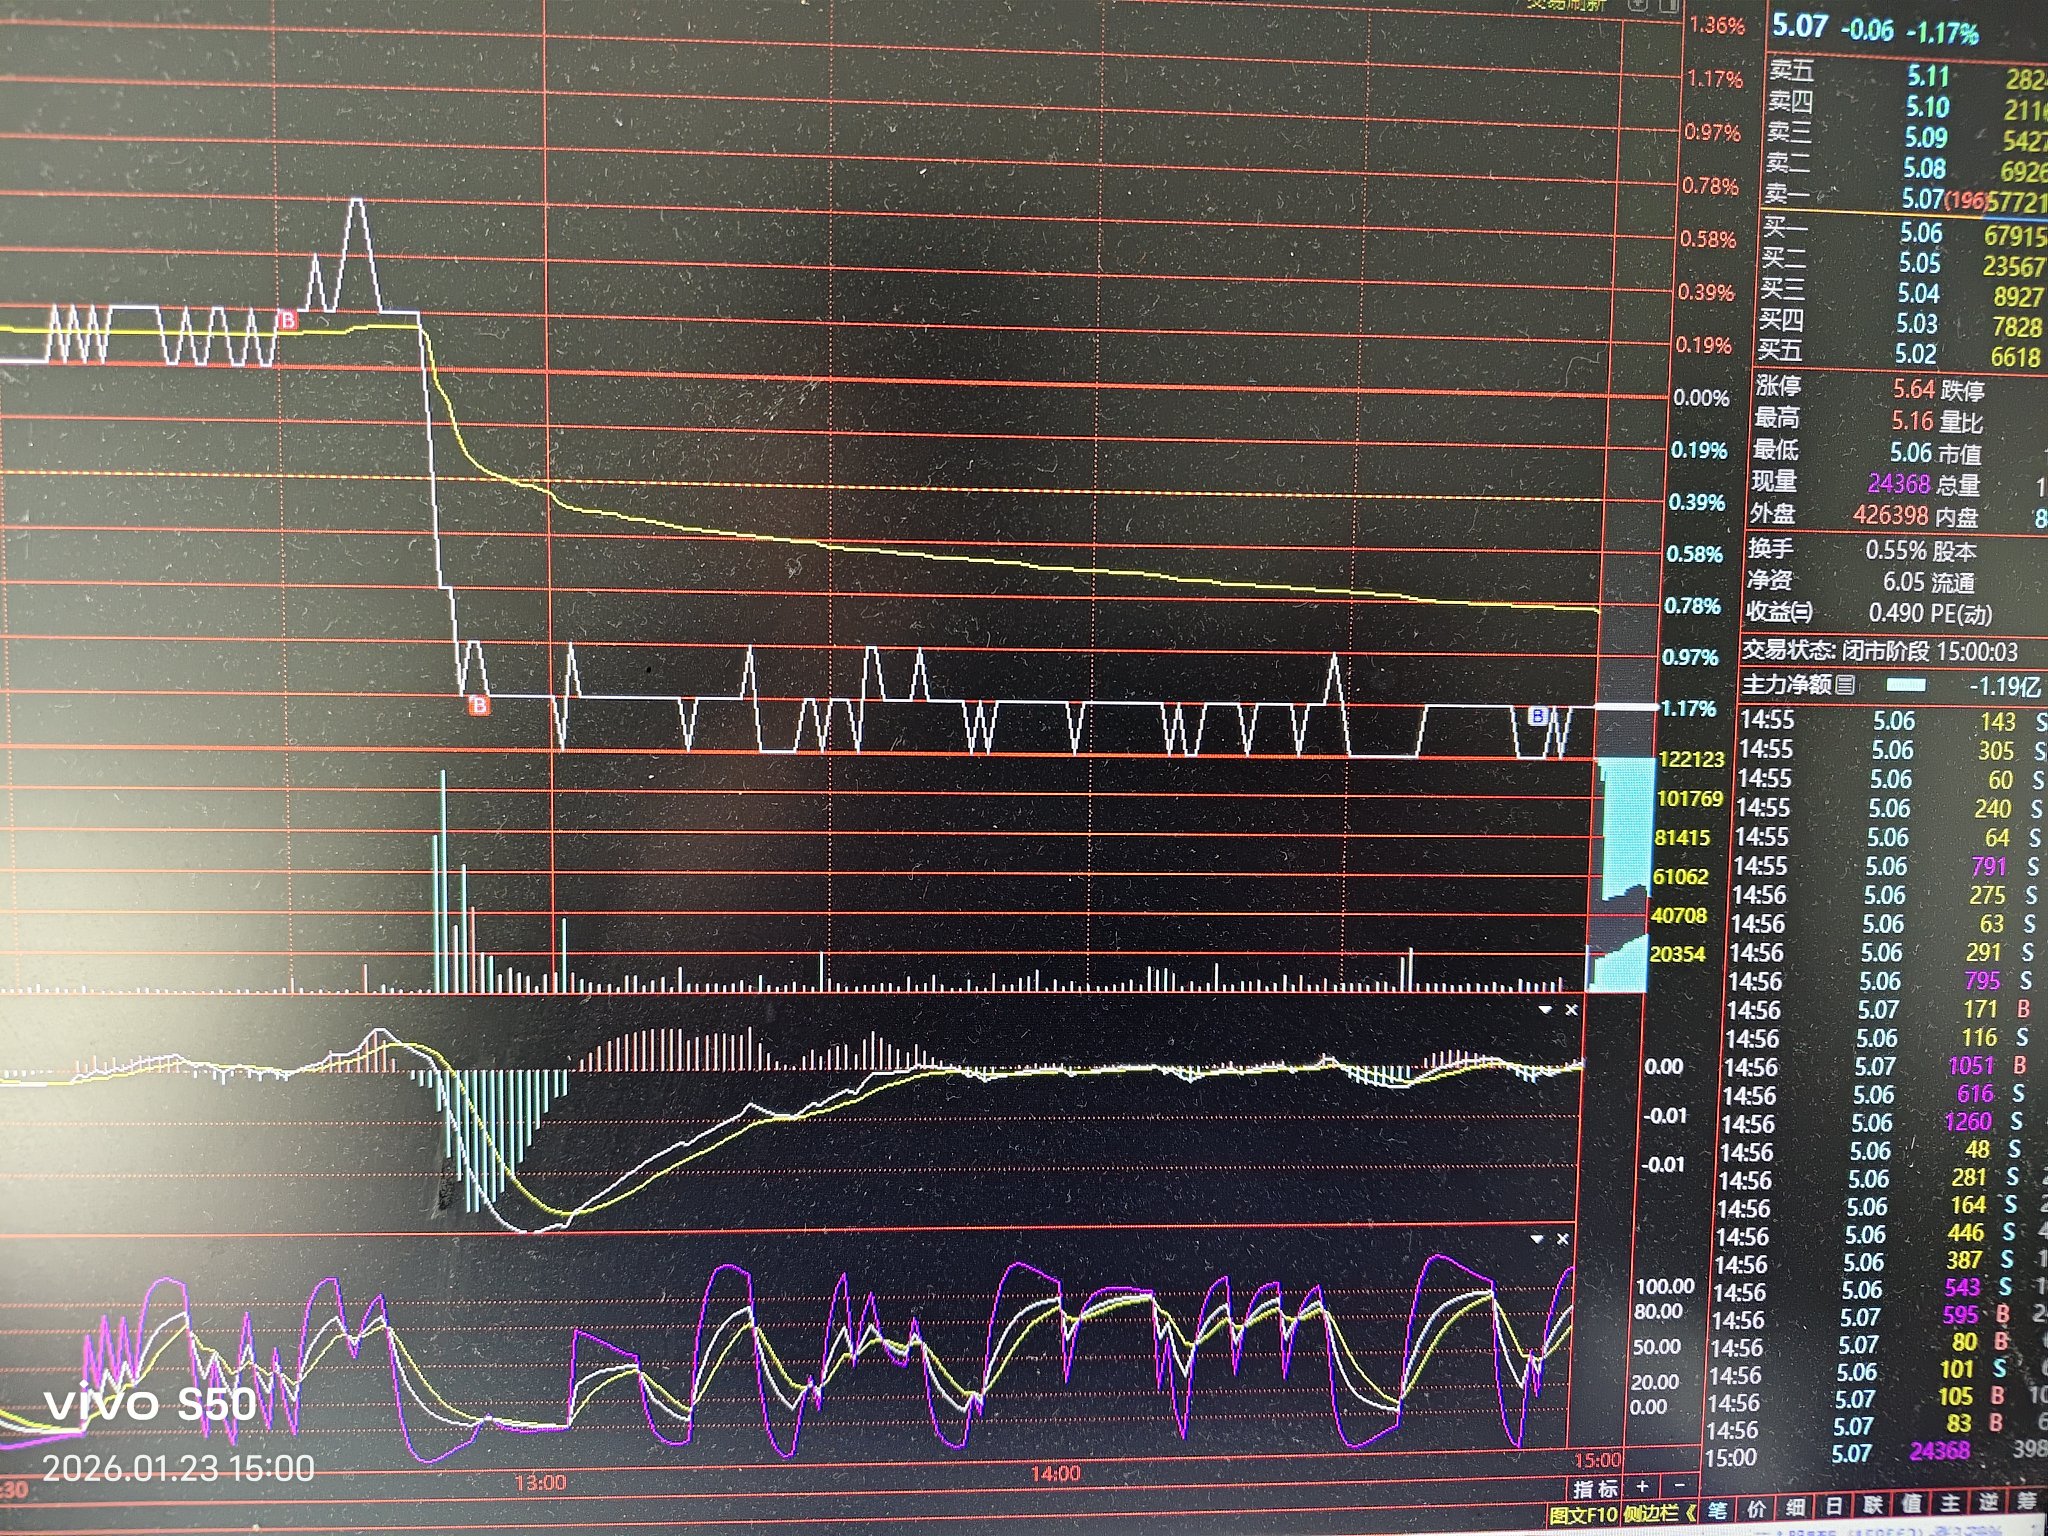The width and height of the screenshot is (2048, 1536).
Task: Expand the MACD panel dropdown arrow
Action: (1545, 1010)
